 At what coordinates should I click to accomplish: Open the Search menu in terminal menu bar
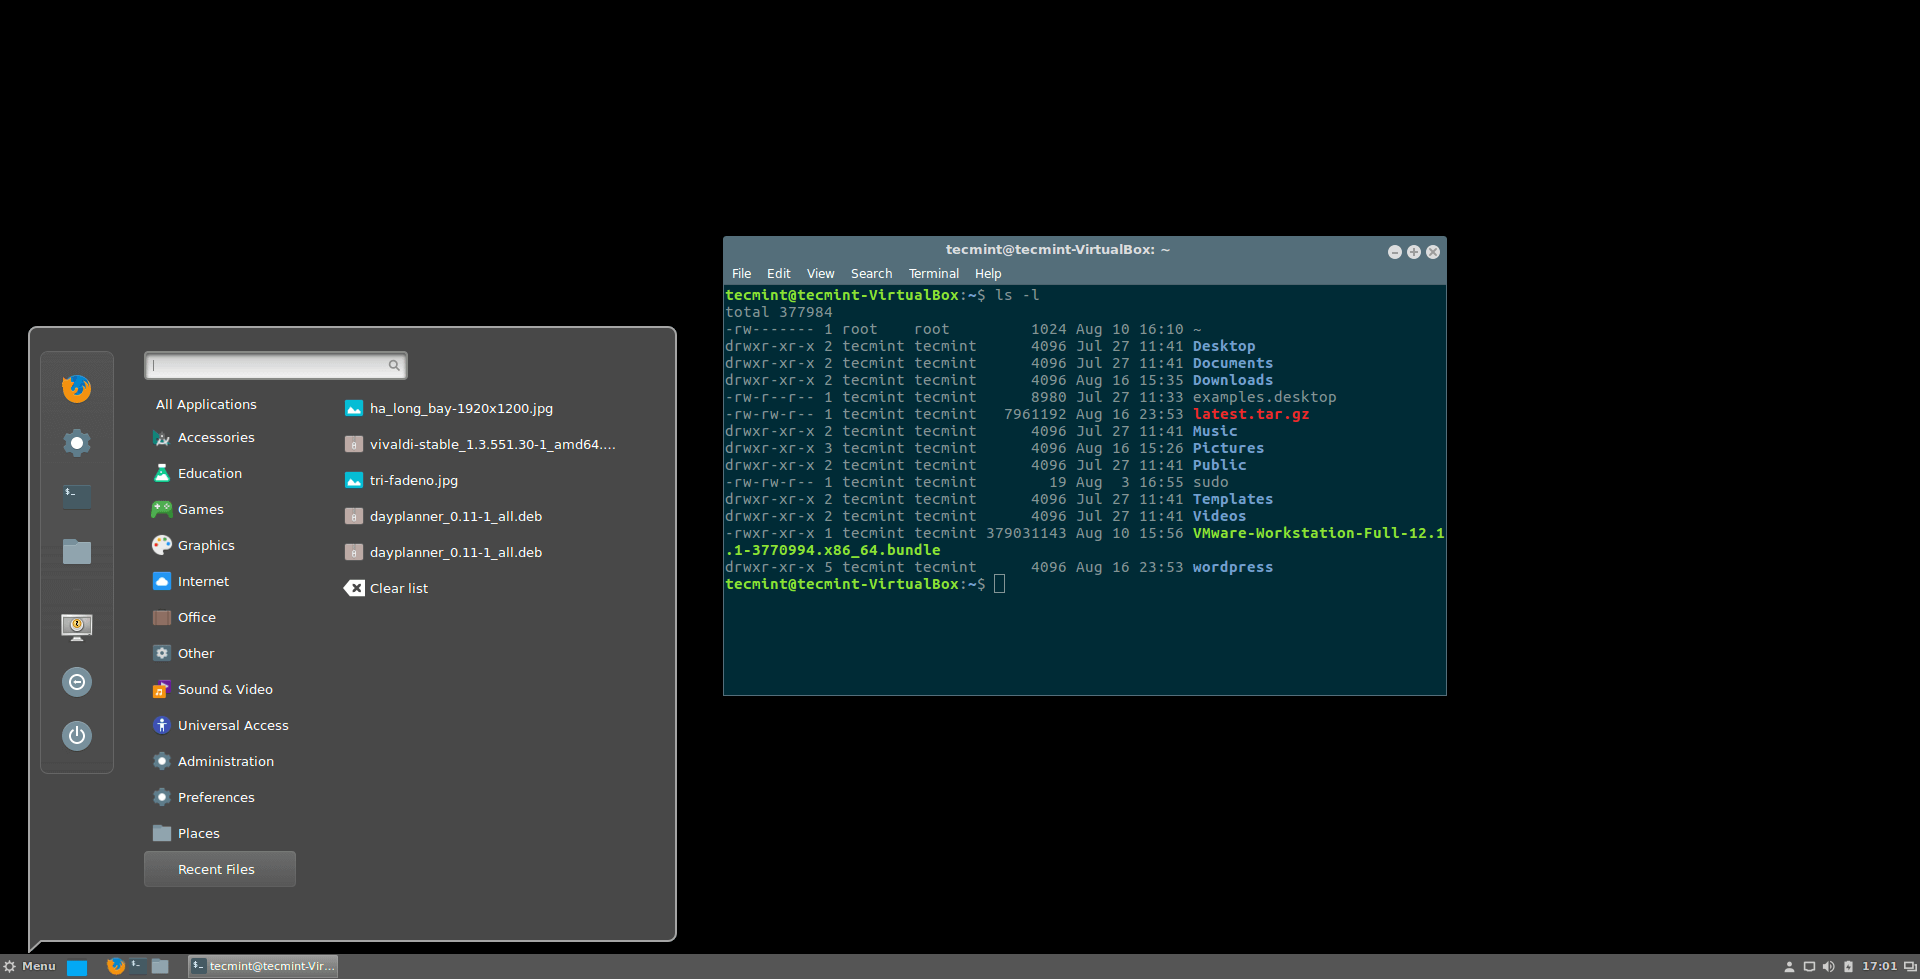[871, 274]
